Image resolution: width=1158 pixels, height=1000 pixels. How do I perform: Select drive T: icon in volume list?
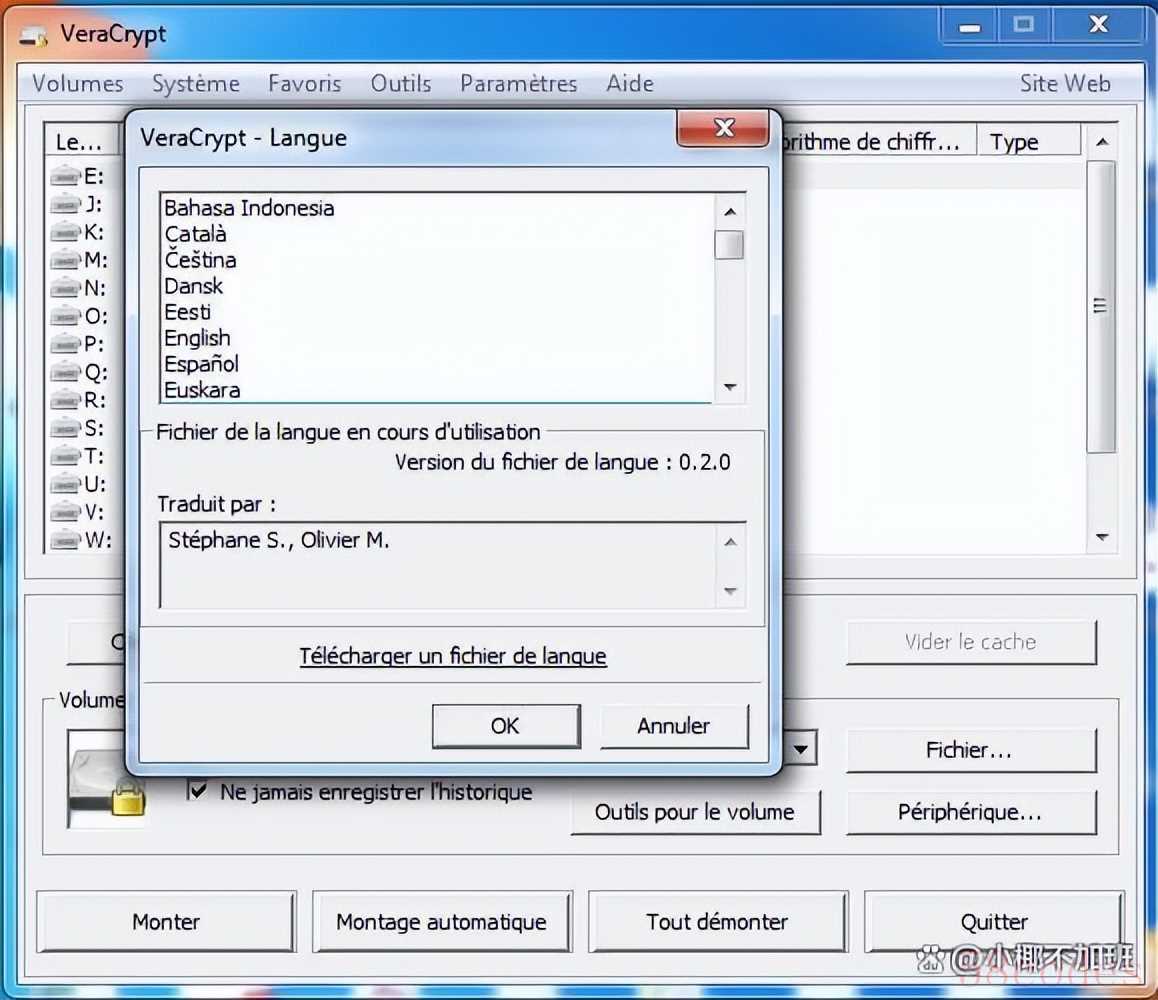coord(65,456)
